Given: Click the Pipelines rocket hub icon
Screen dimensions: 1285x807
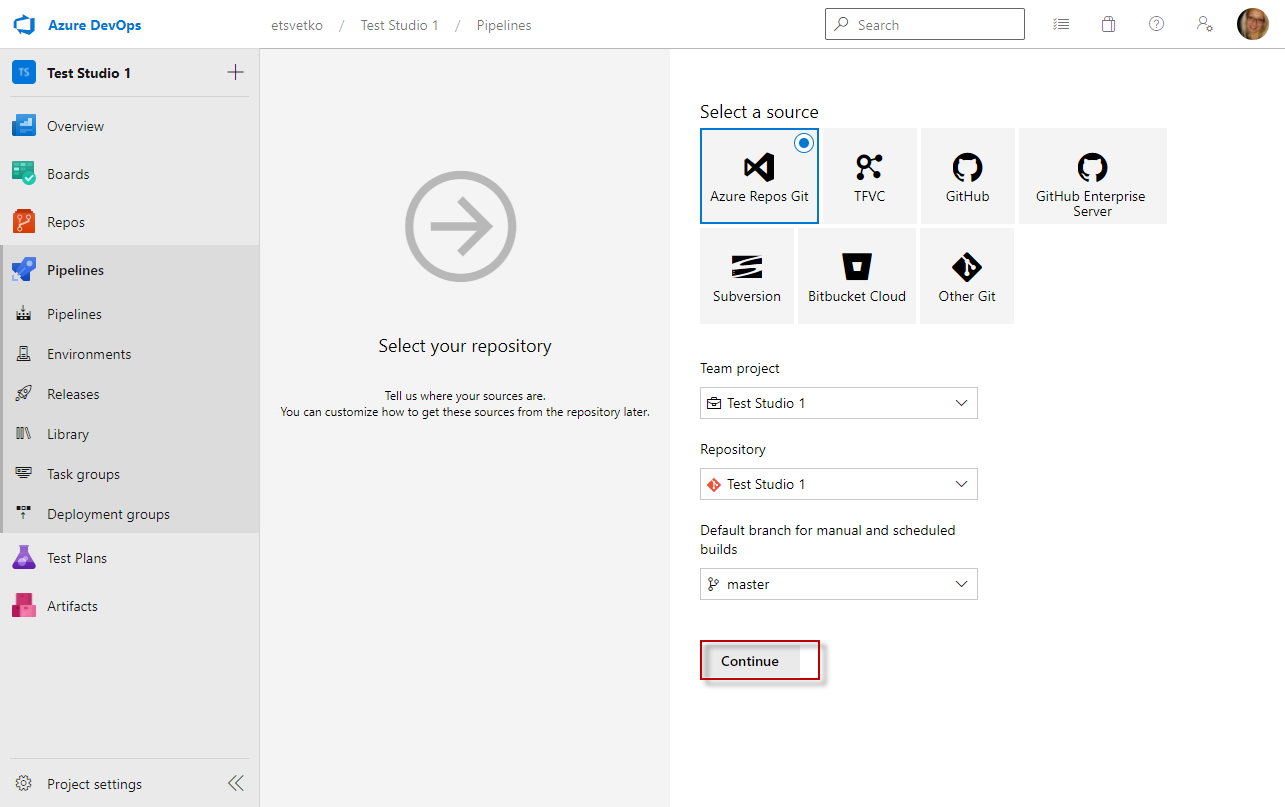Looking at the screenshot, I should coord(24,270).
